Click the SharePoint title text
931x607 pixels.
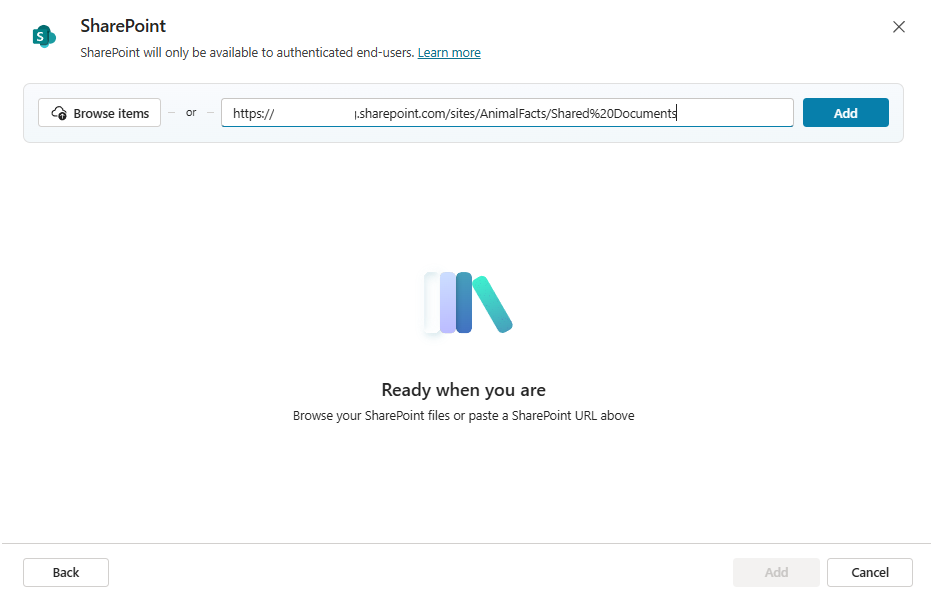[123, 26]
